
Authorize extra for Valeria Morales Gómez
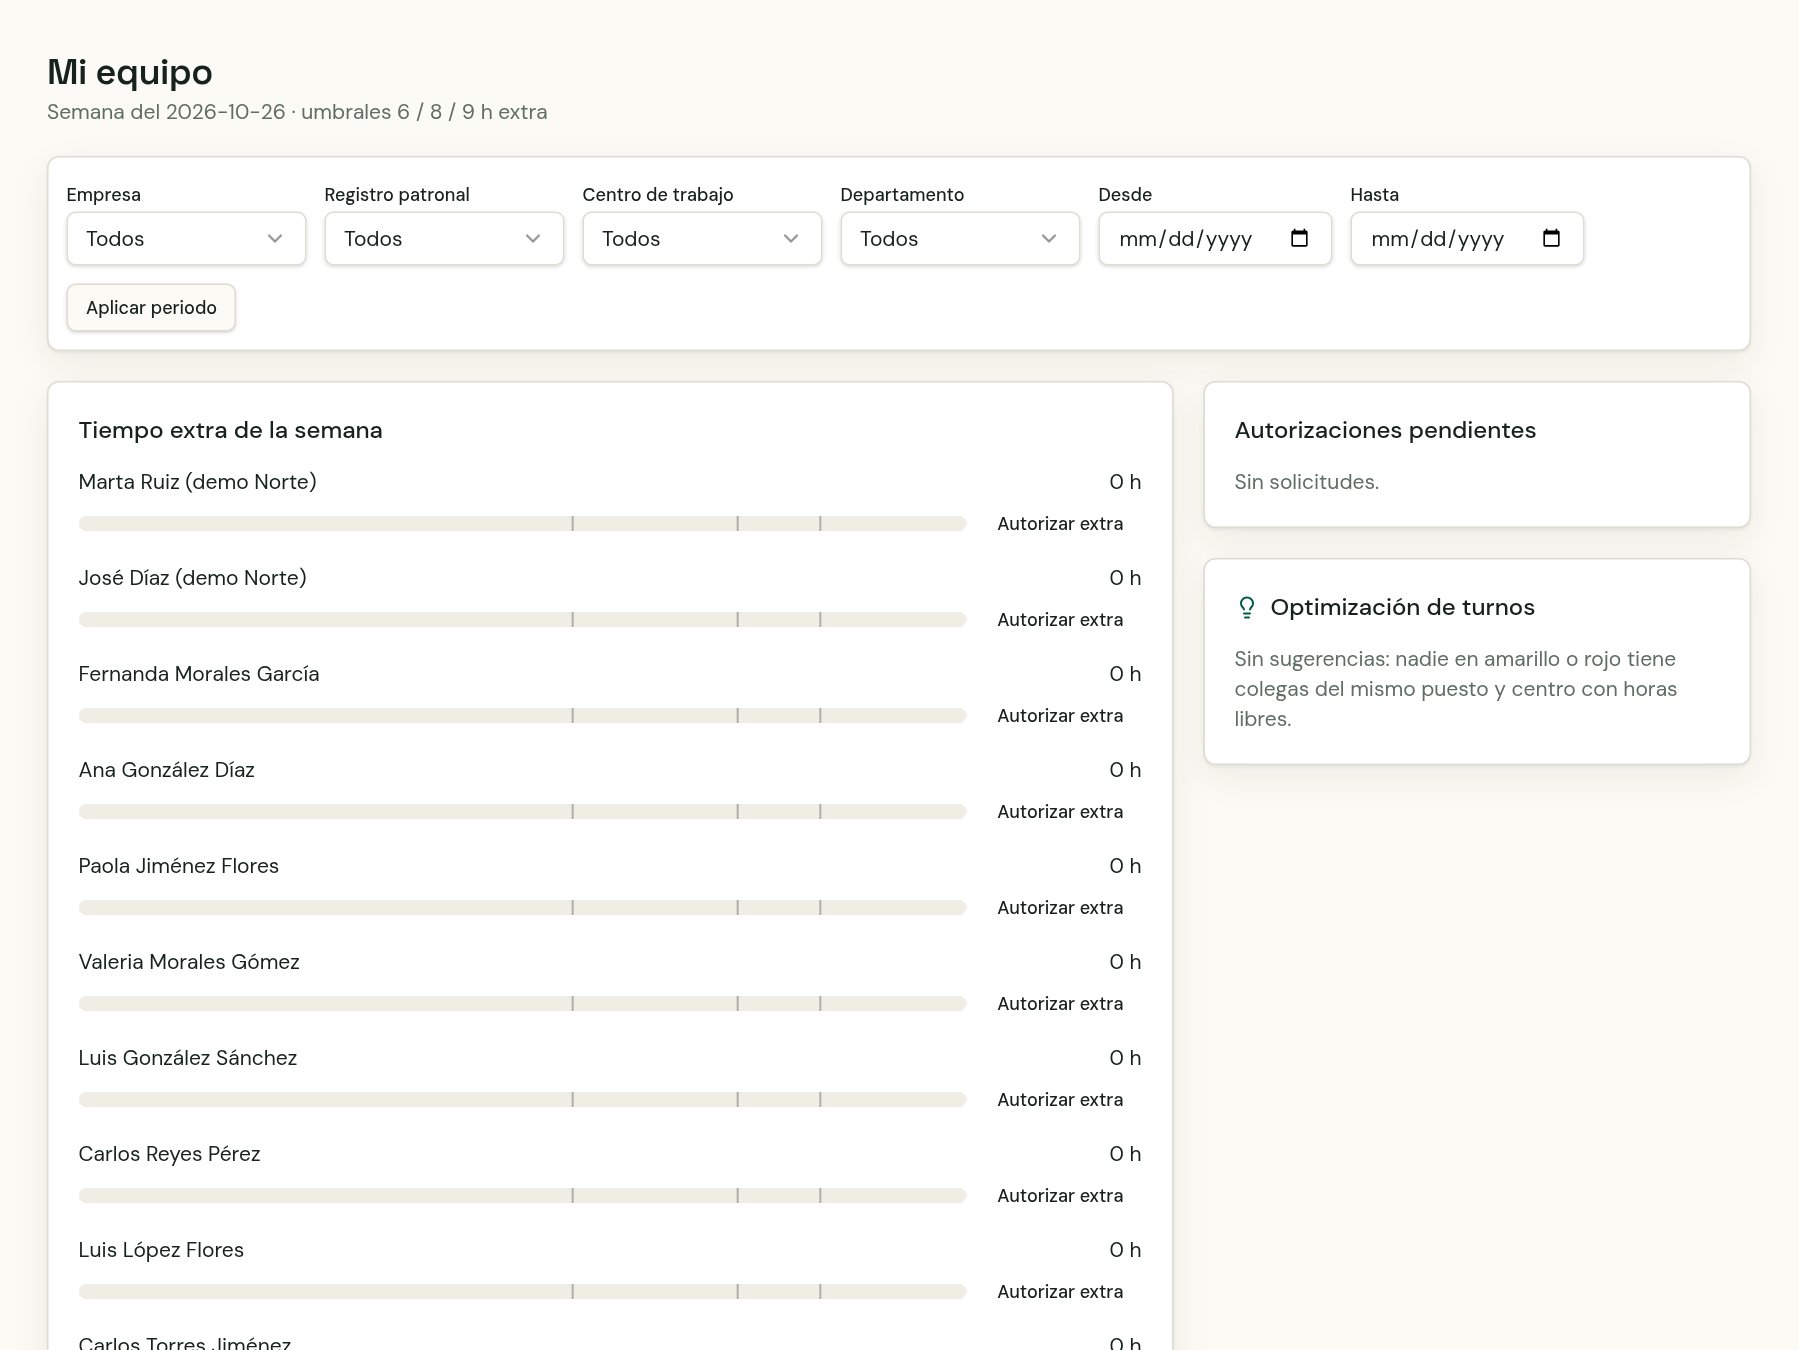coord(1060,1004)
